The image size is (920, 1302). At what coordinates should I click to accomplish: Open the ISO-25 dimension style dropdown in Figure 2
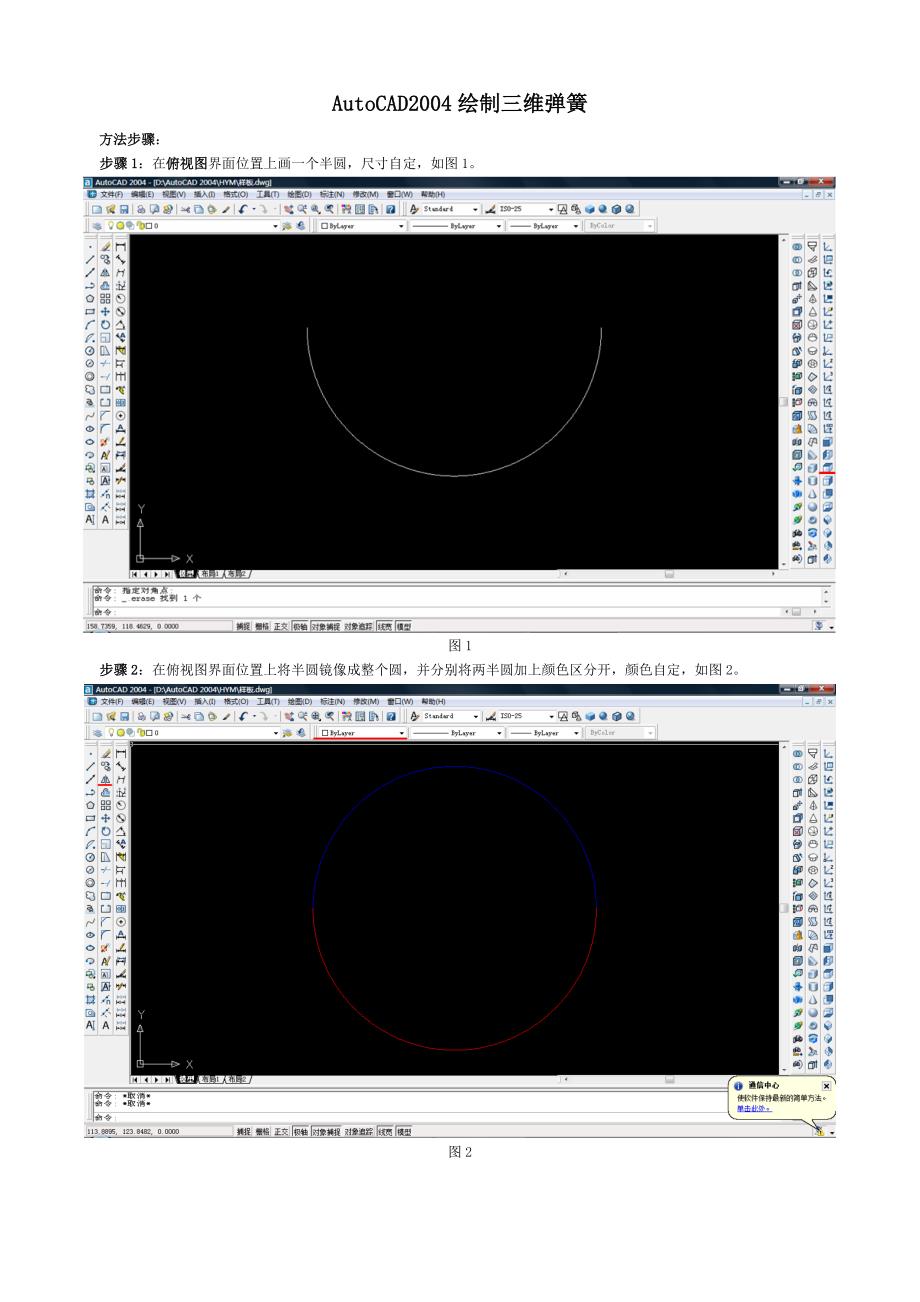click(x=550, y=717)
